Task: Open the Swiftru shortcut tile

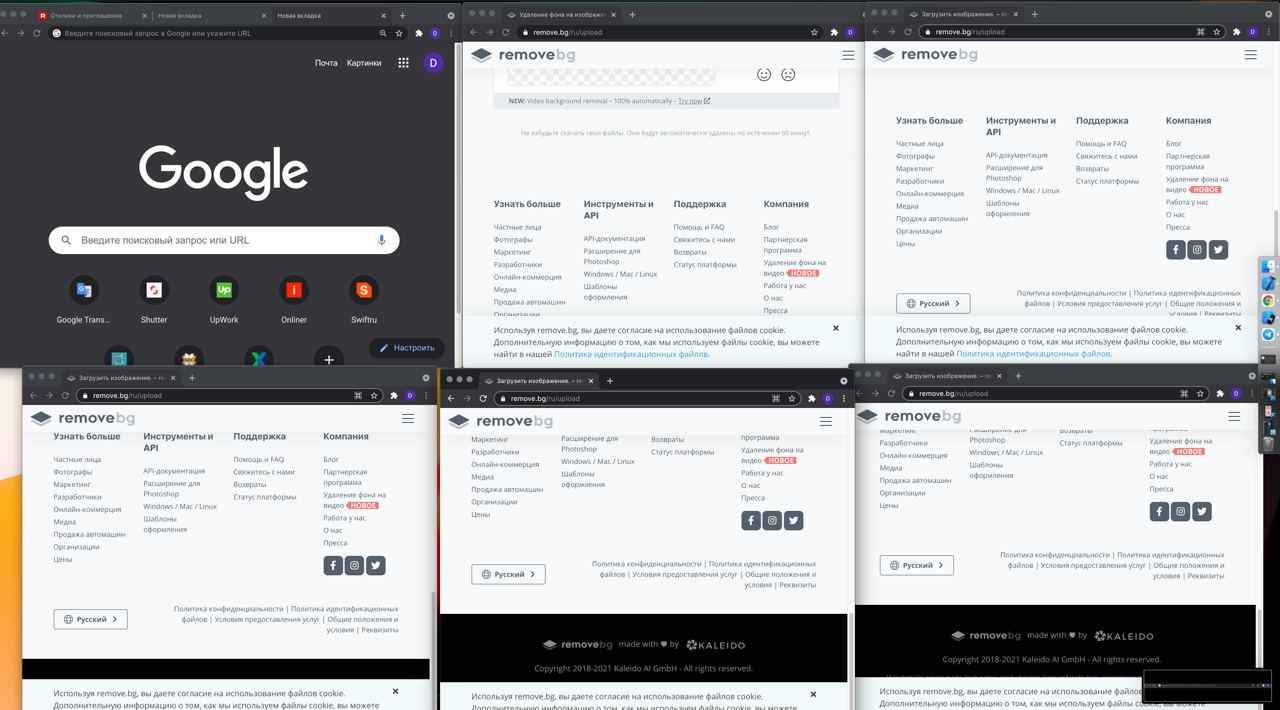Action: click(x=364, y=290)
